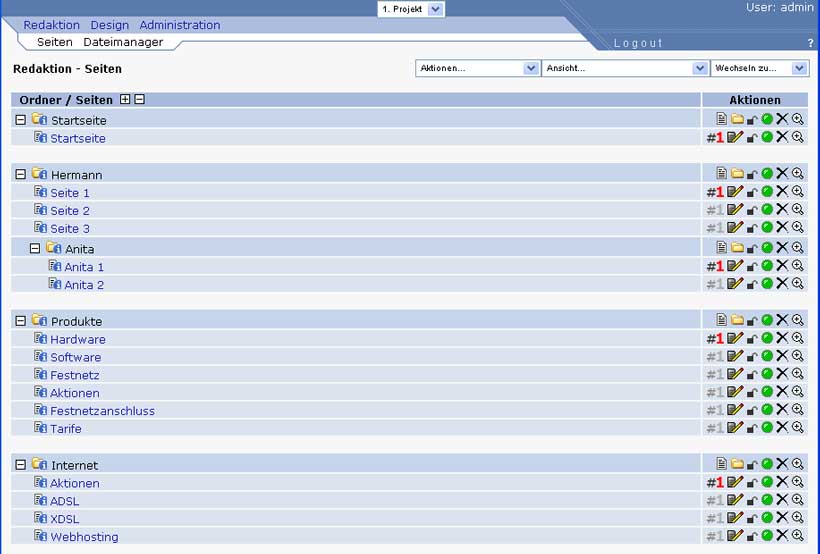Screen dimensions: 820x554
Task: Click delete X icon for Seite 2
Action: coord(782,209)
